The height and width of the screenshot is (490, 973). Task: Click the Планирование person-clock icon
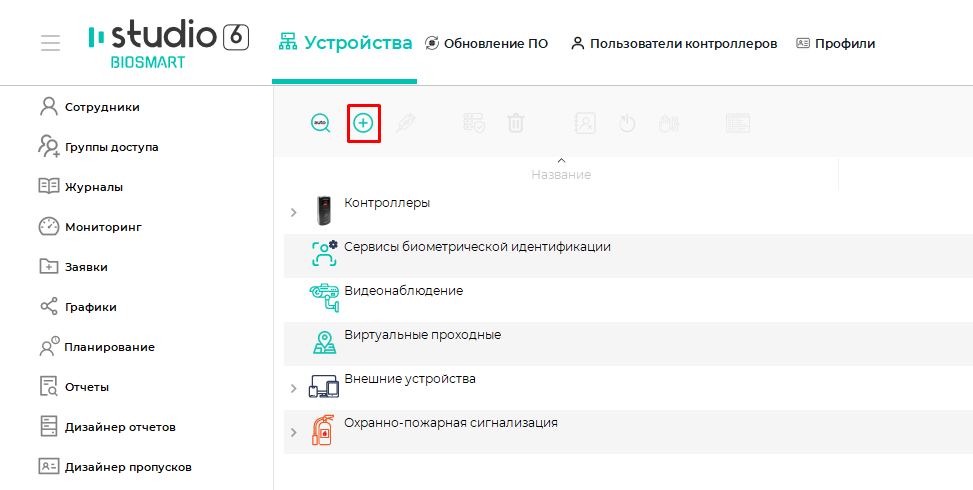pos(49,346)
